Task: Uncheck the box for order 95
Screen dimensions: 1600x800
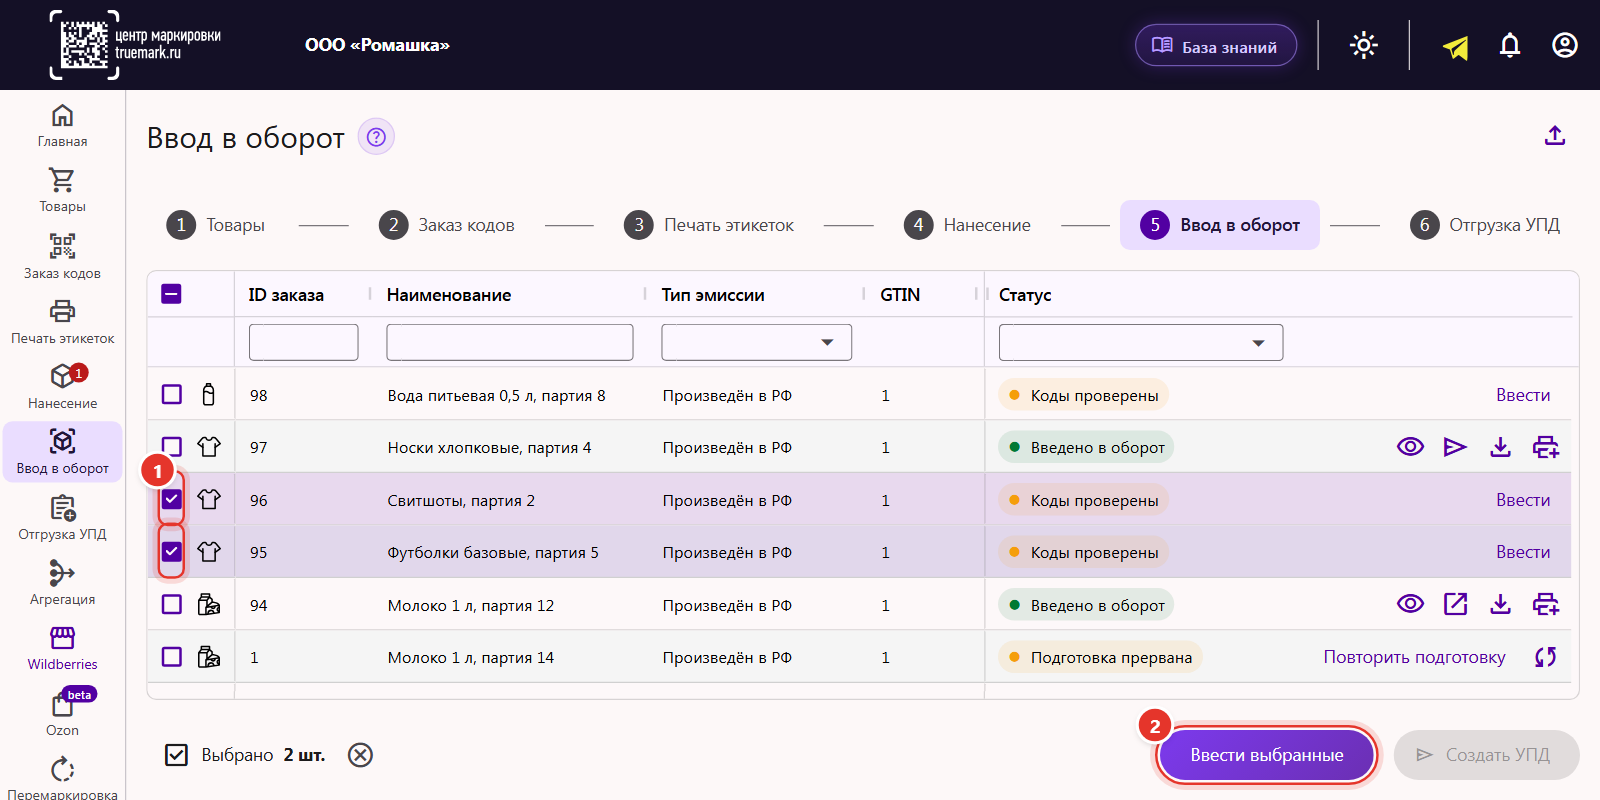Action: point(172,551)
